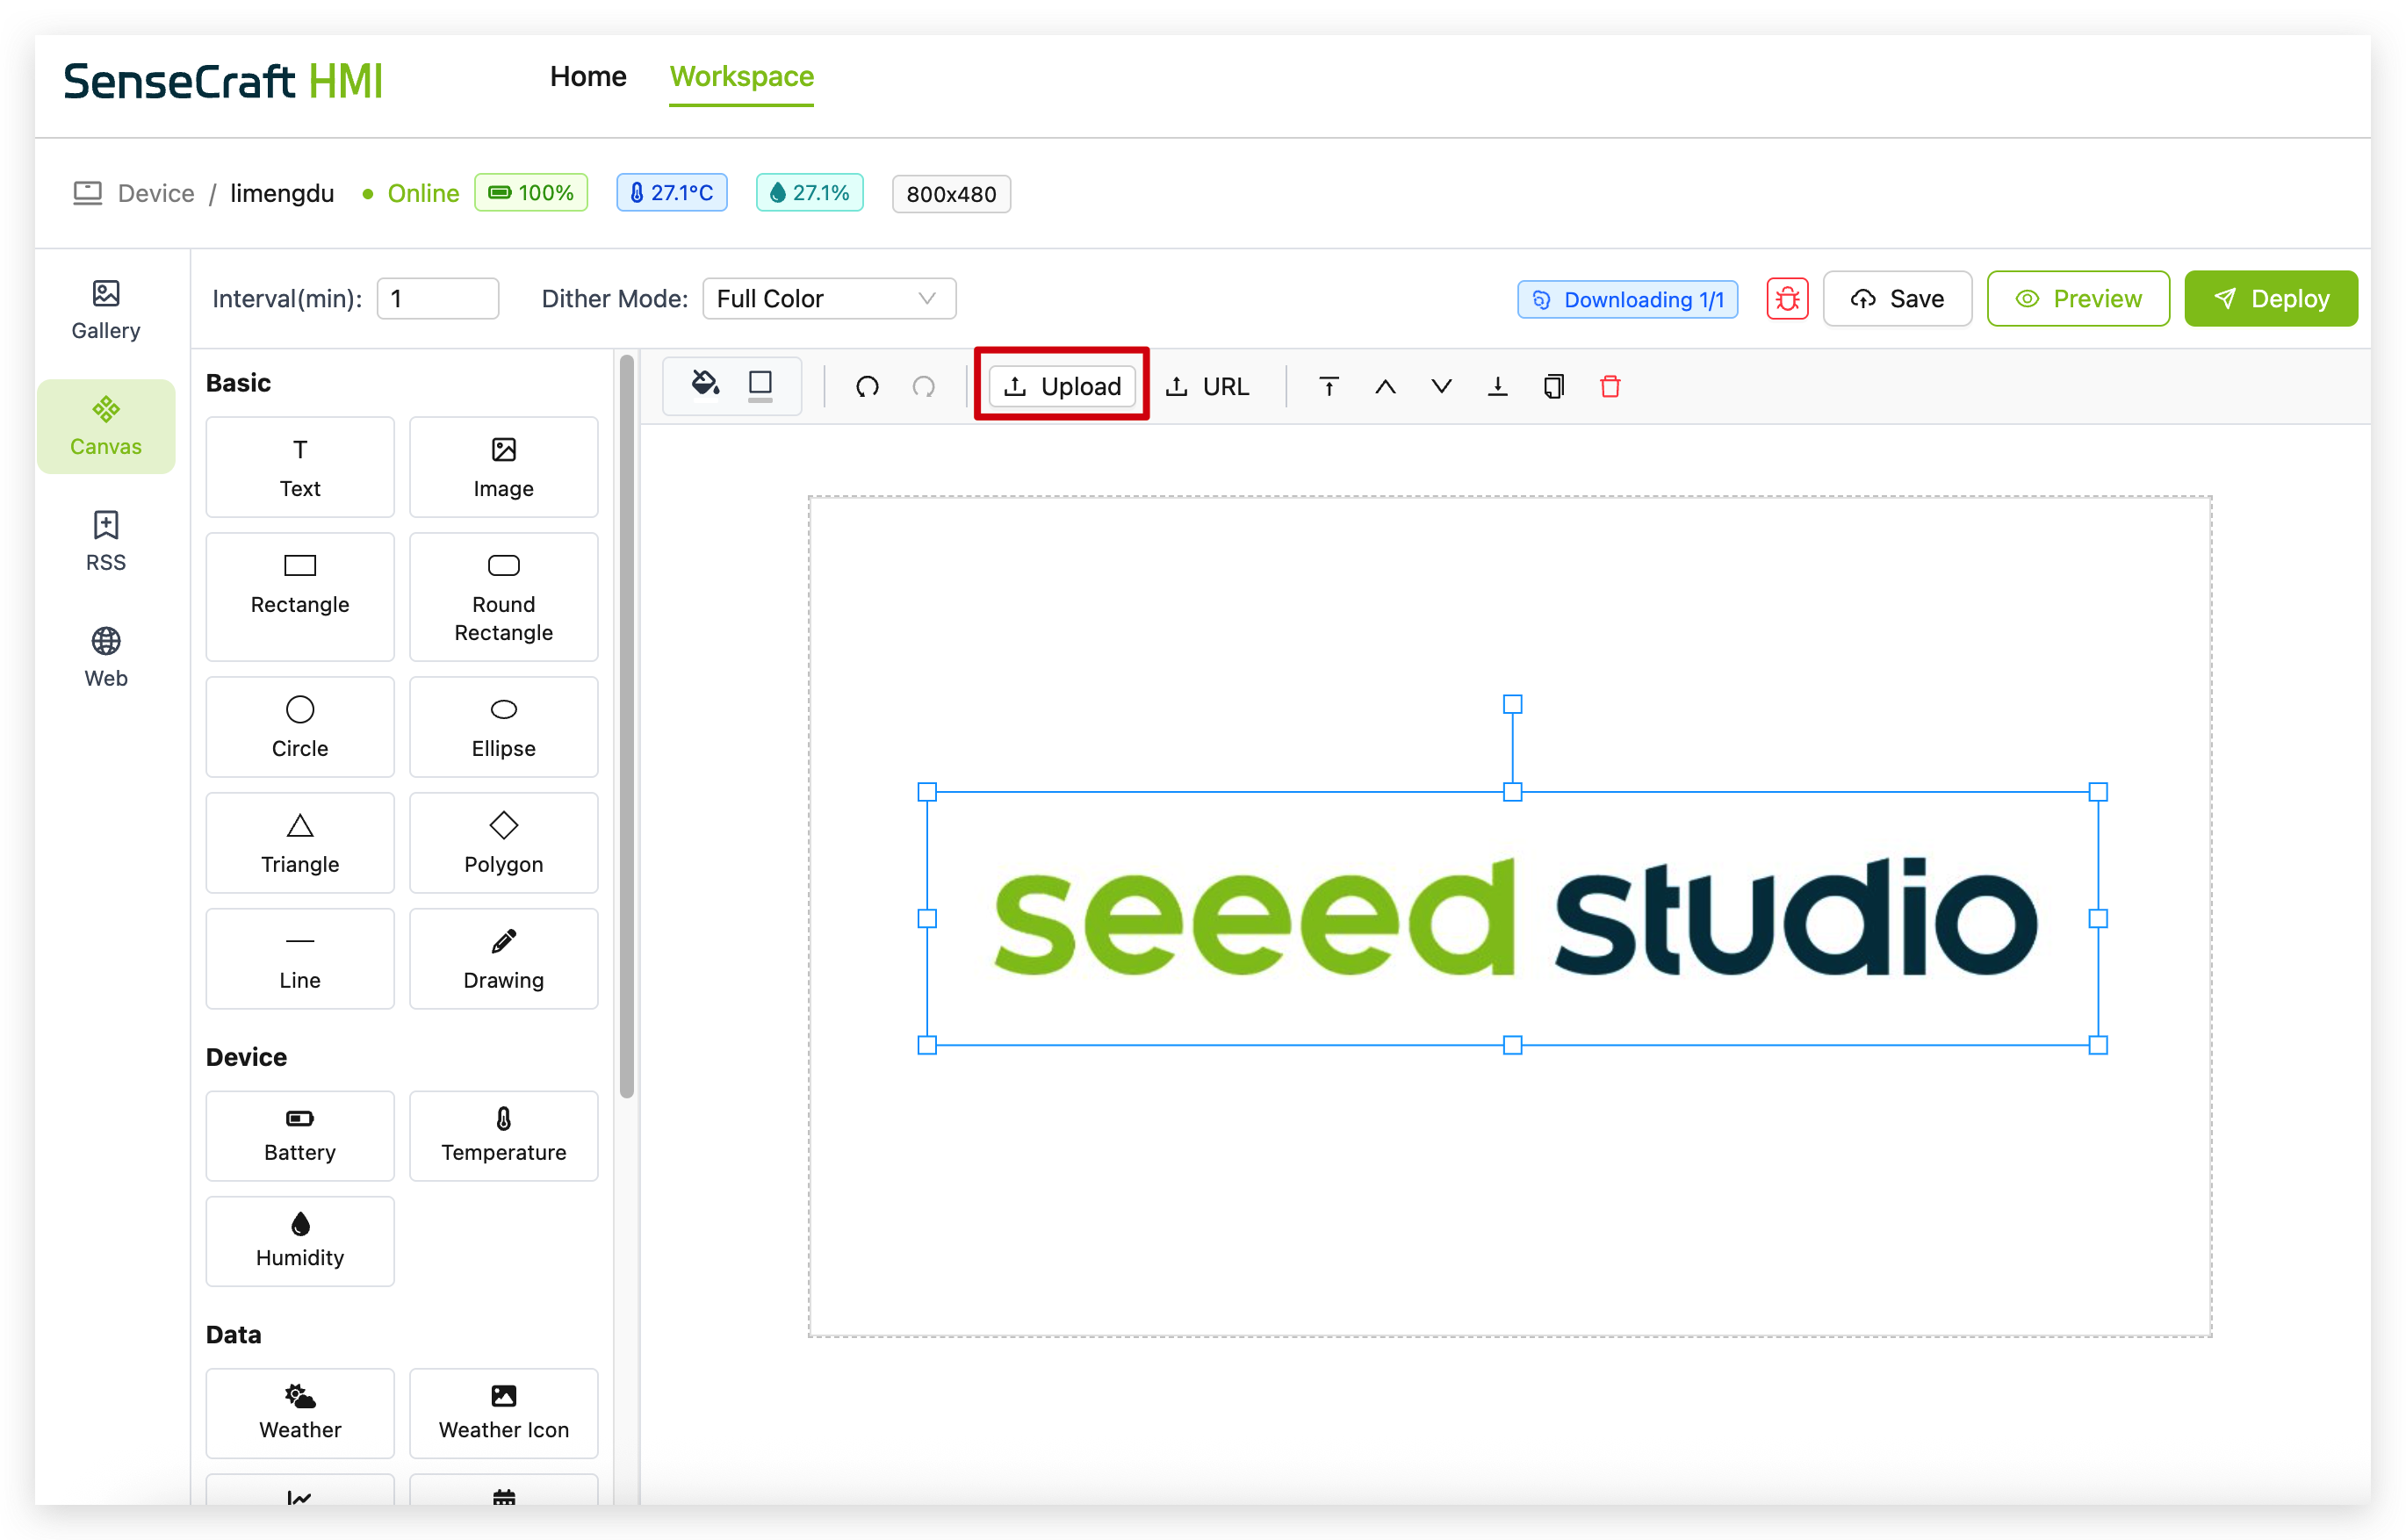Click the element panel vertical scrollbar
This screenshot has height=1540, width=2406.
pyautogui.click(x=627, y=727)
